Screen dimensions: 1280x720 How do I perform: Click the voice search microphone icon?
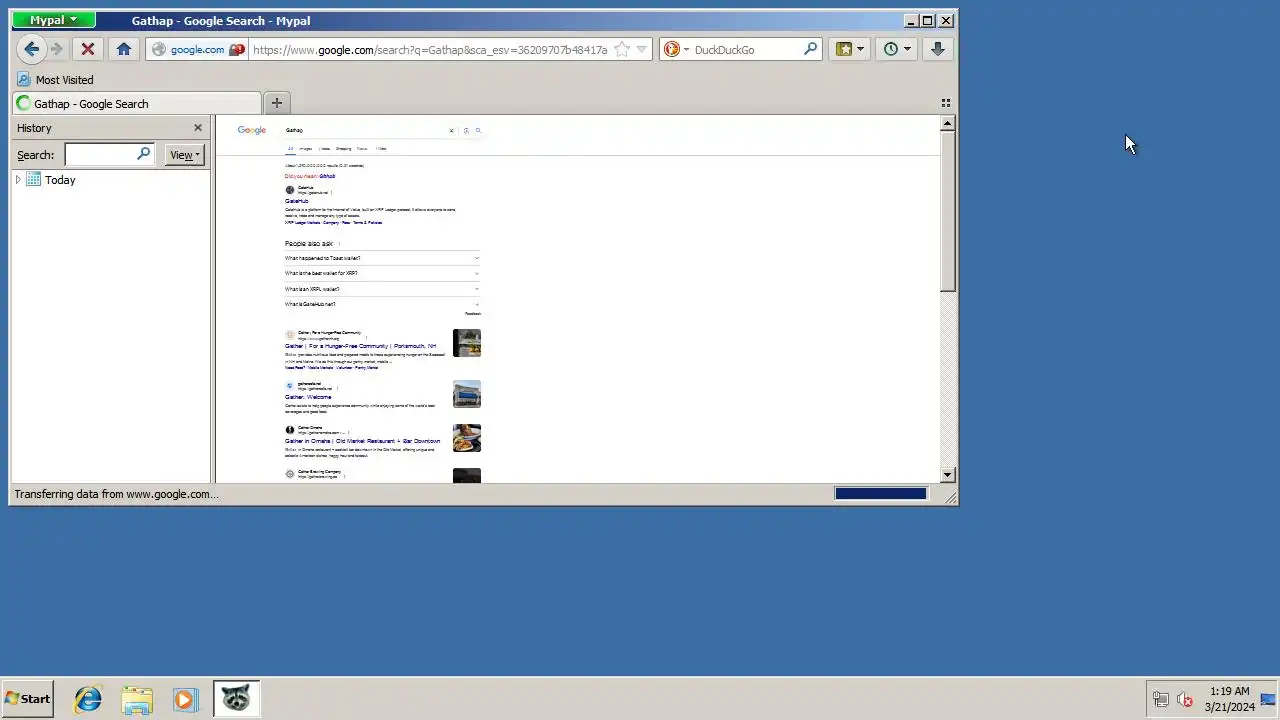point(466,130)
